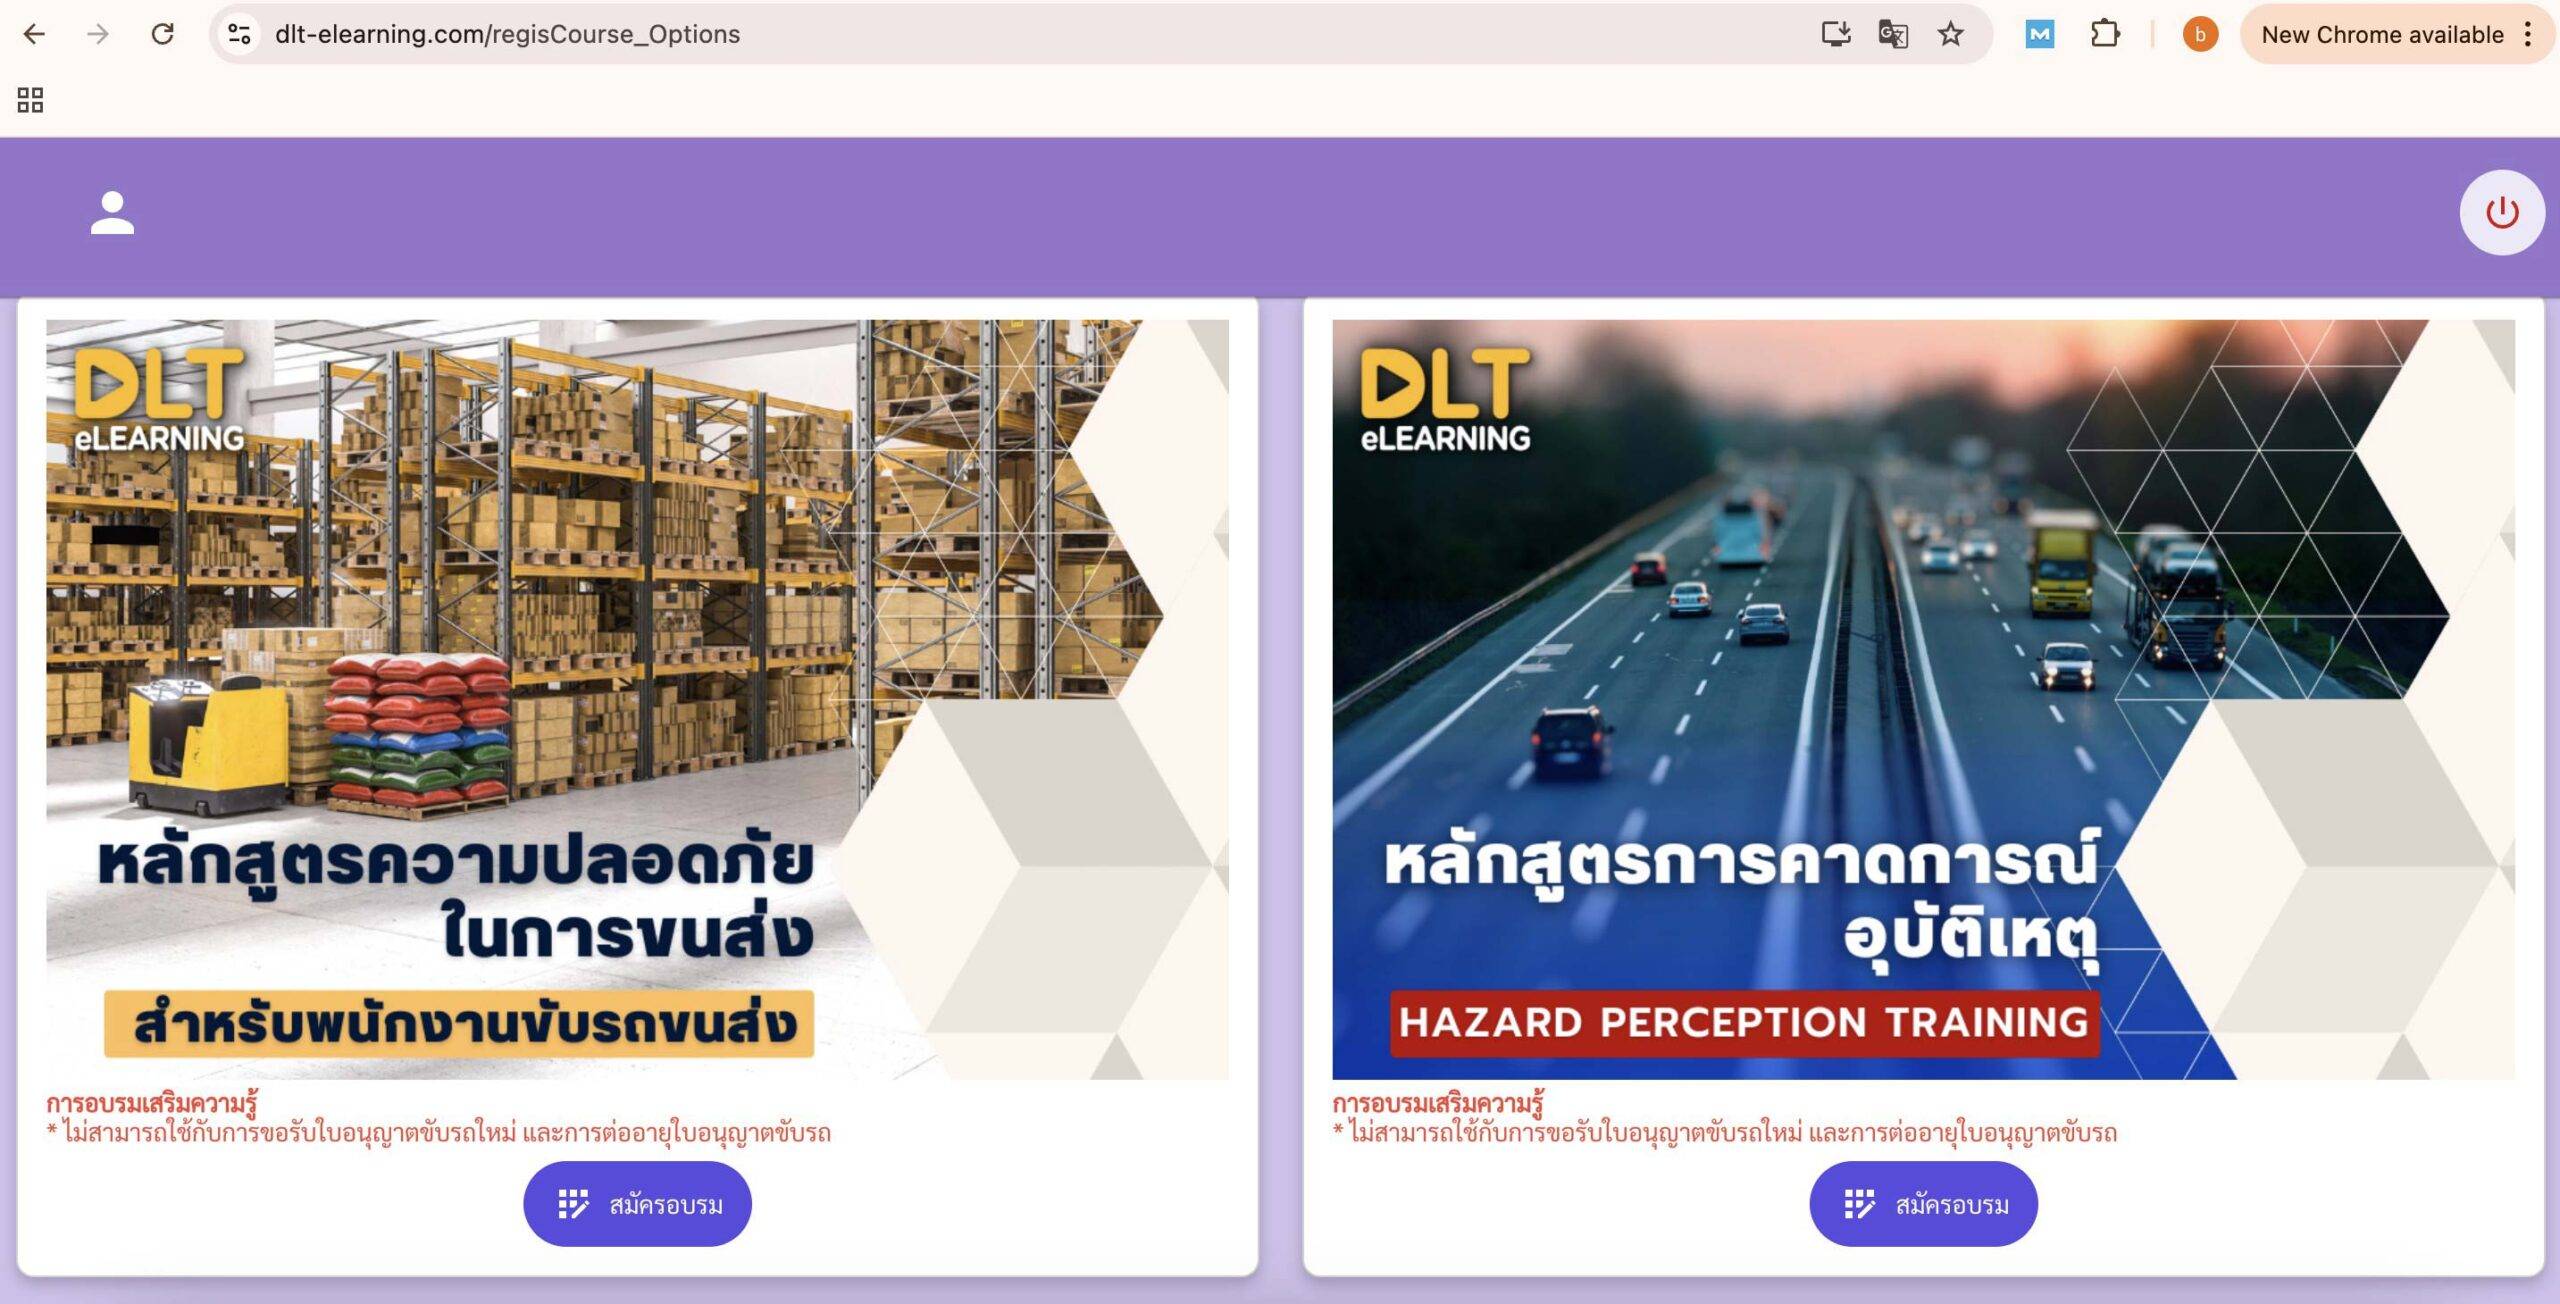Viewport: 2560px width, 1304px height.
Task: Open Chrome profile avatar b
Action: pyautogui.click(x=2200, y=34)
